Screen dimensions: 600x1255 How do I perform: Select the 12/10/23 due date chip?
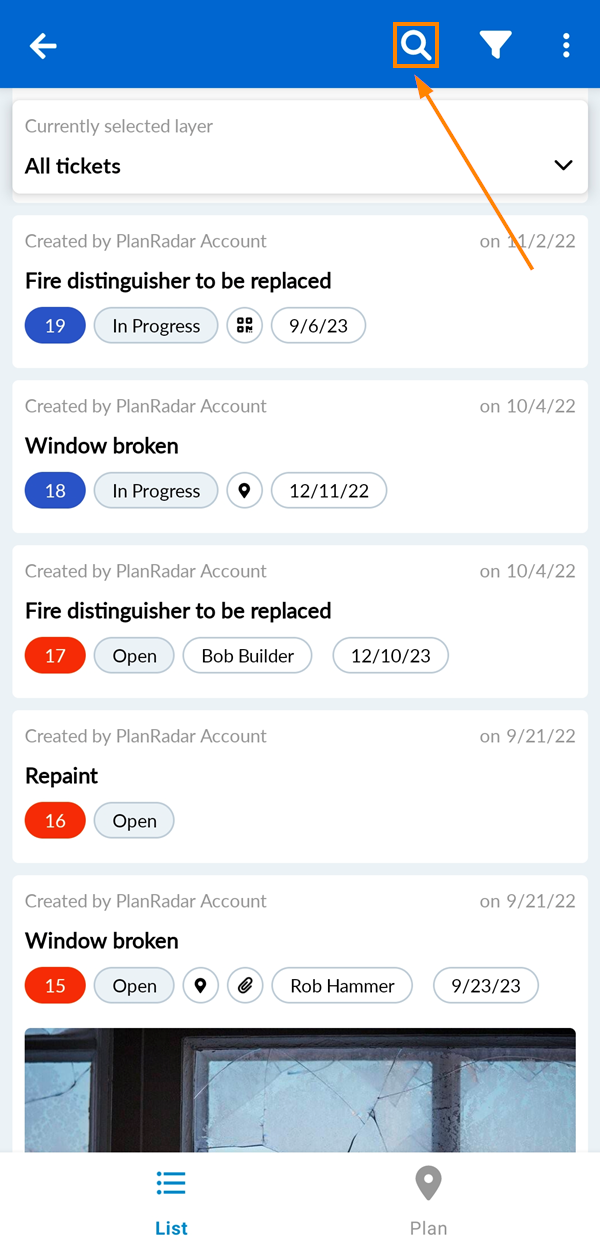click(x=390, y=656)
